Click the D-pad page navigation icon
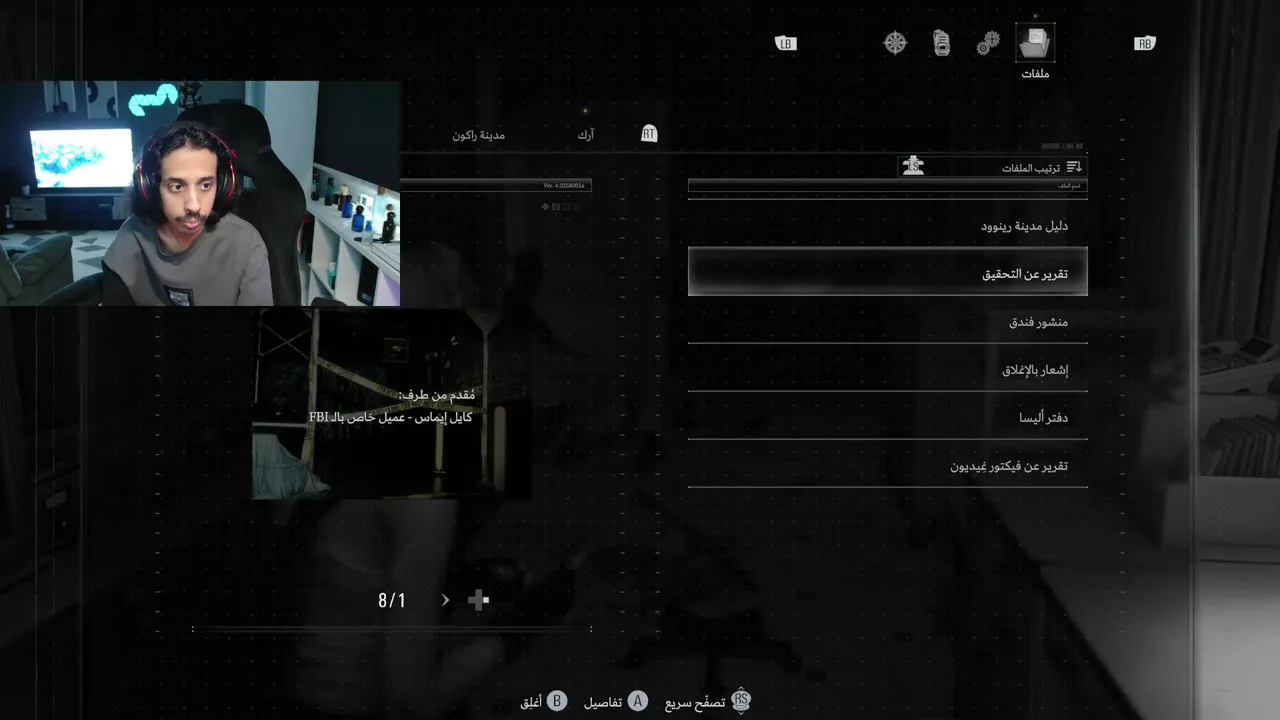This screenshot has width=1280, height=720. [478, 600]
